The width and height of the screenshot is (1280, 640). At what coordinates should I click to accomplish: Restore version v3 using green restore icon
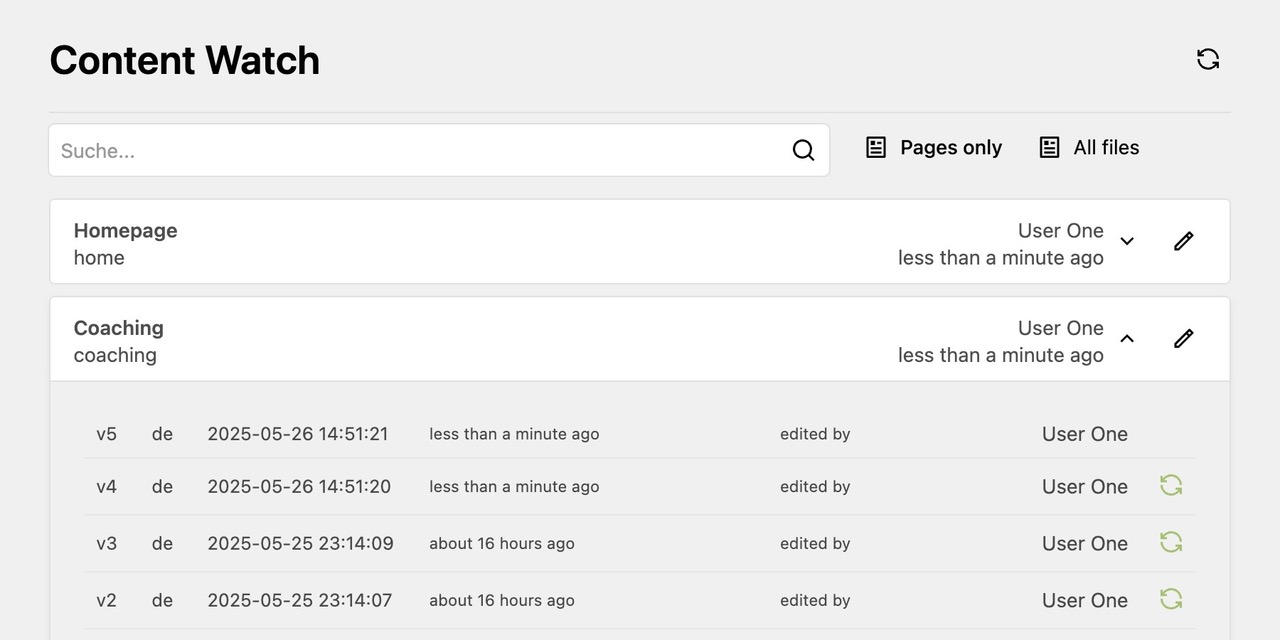pos(1171,542)
